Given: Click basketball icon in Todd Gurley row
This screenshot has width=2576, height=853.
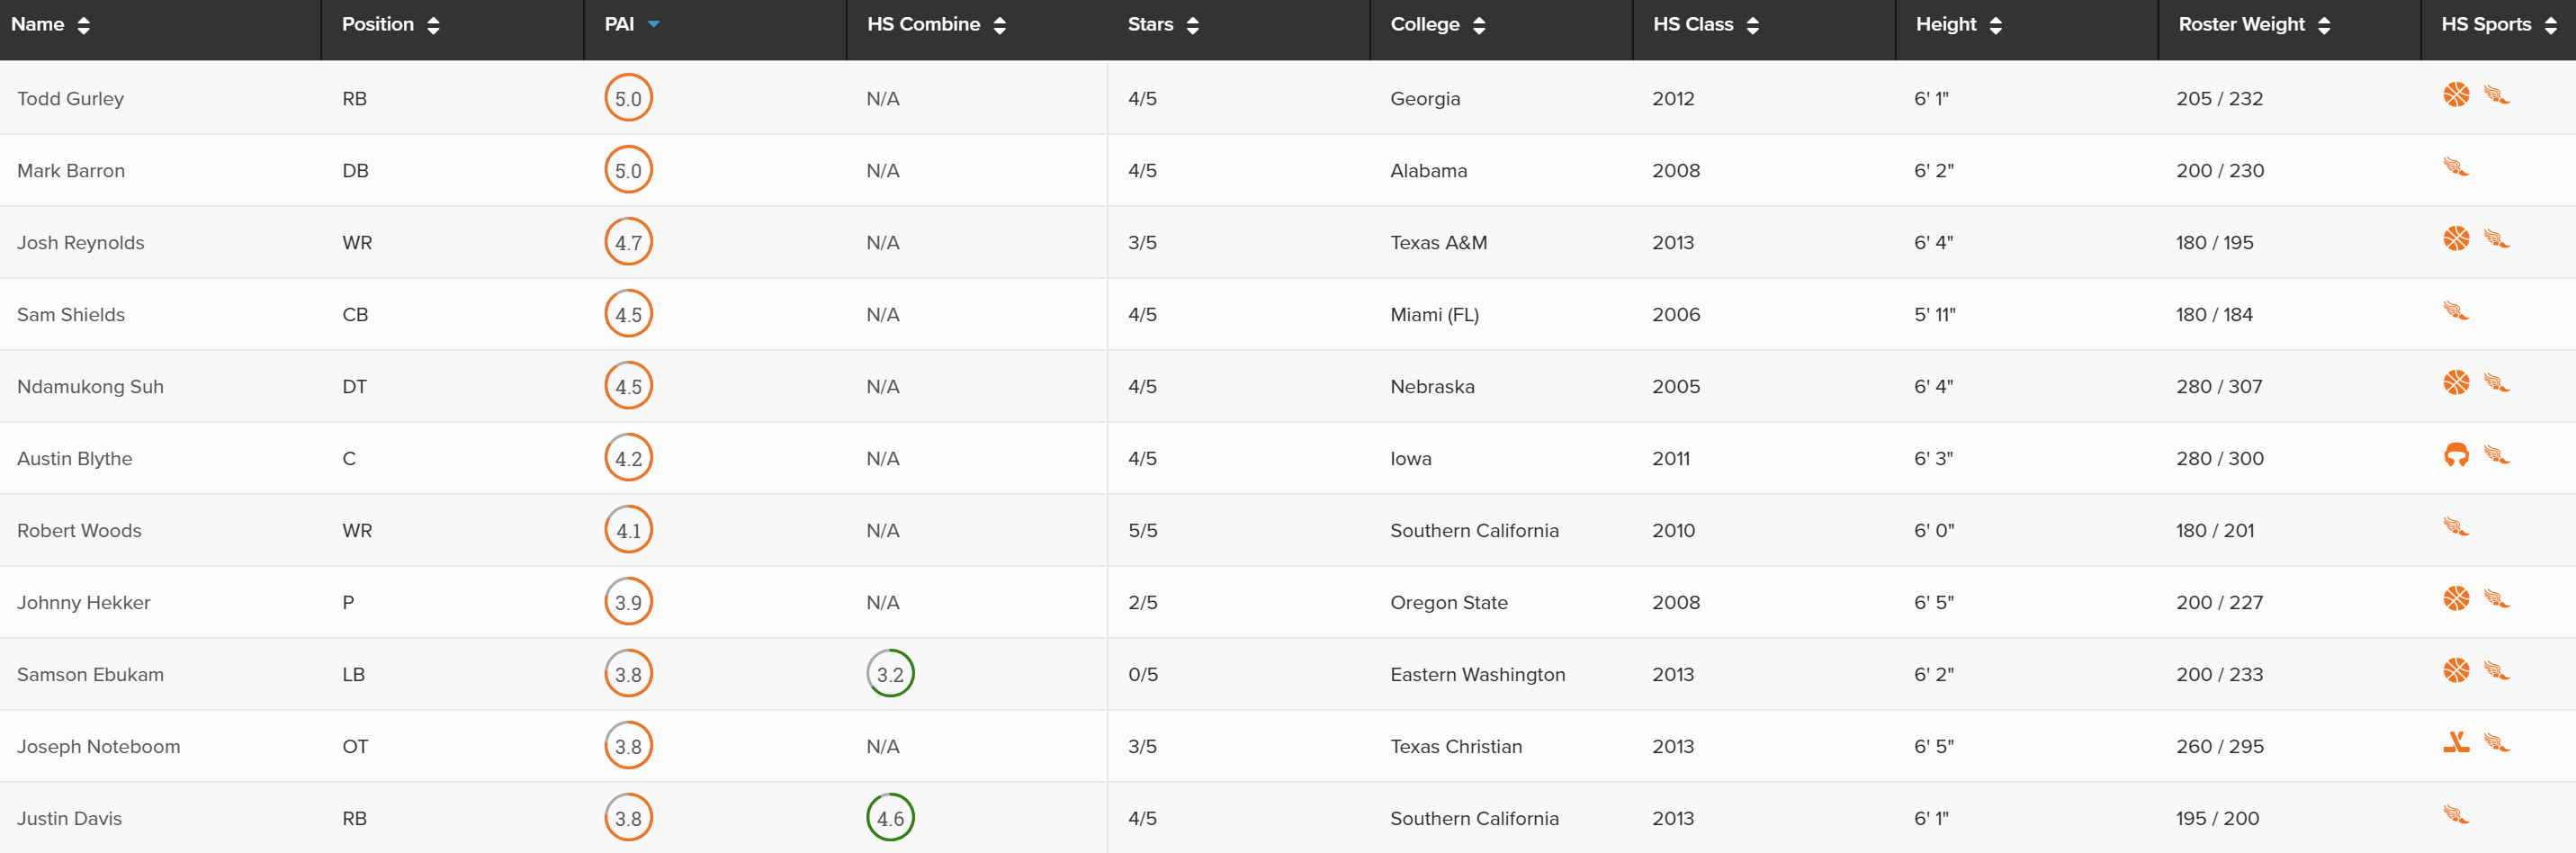Looking at the screenshot, I should (2456, 95).
